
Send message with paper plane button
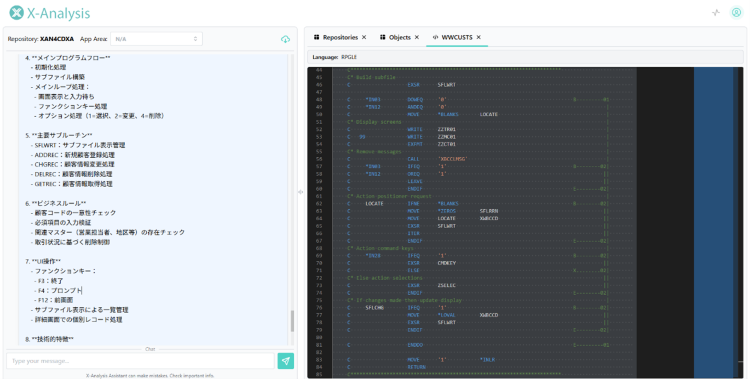click(286, 361)
